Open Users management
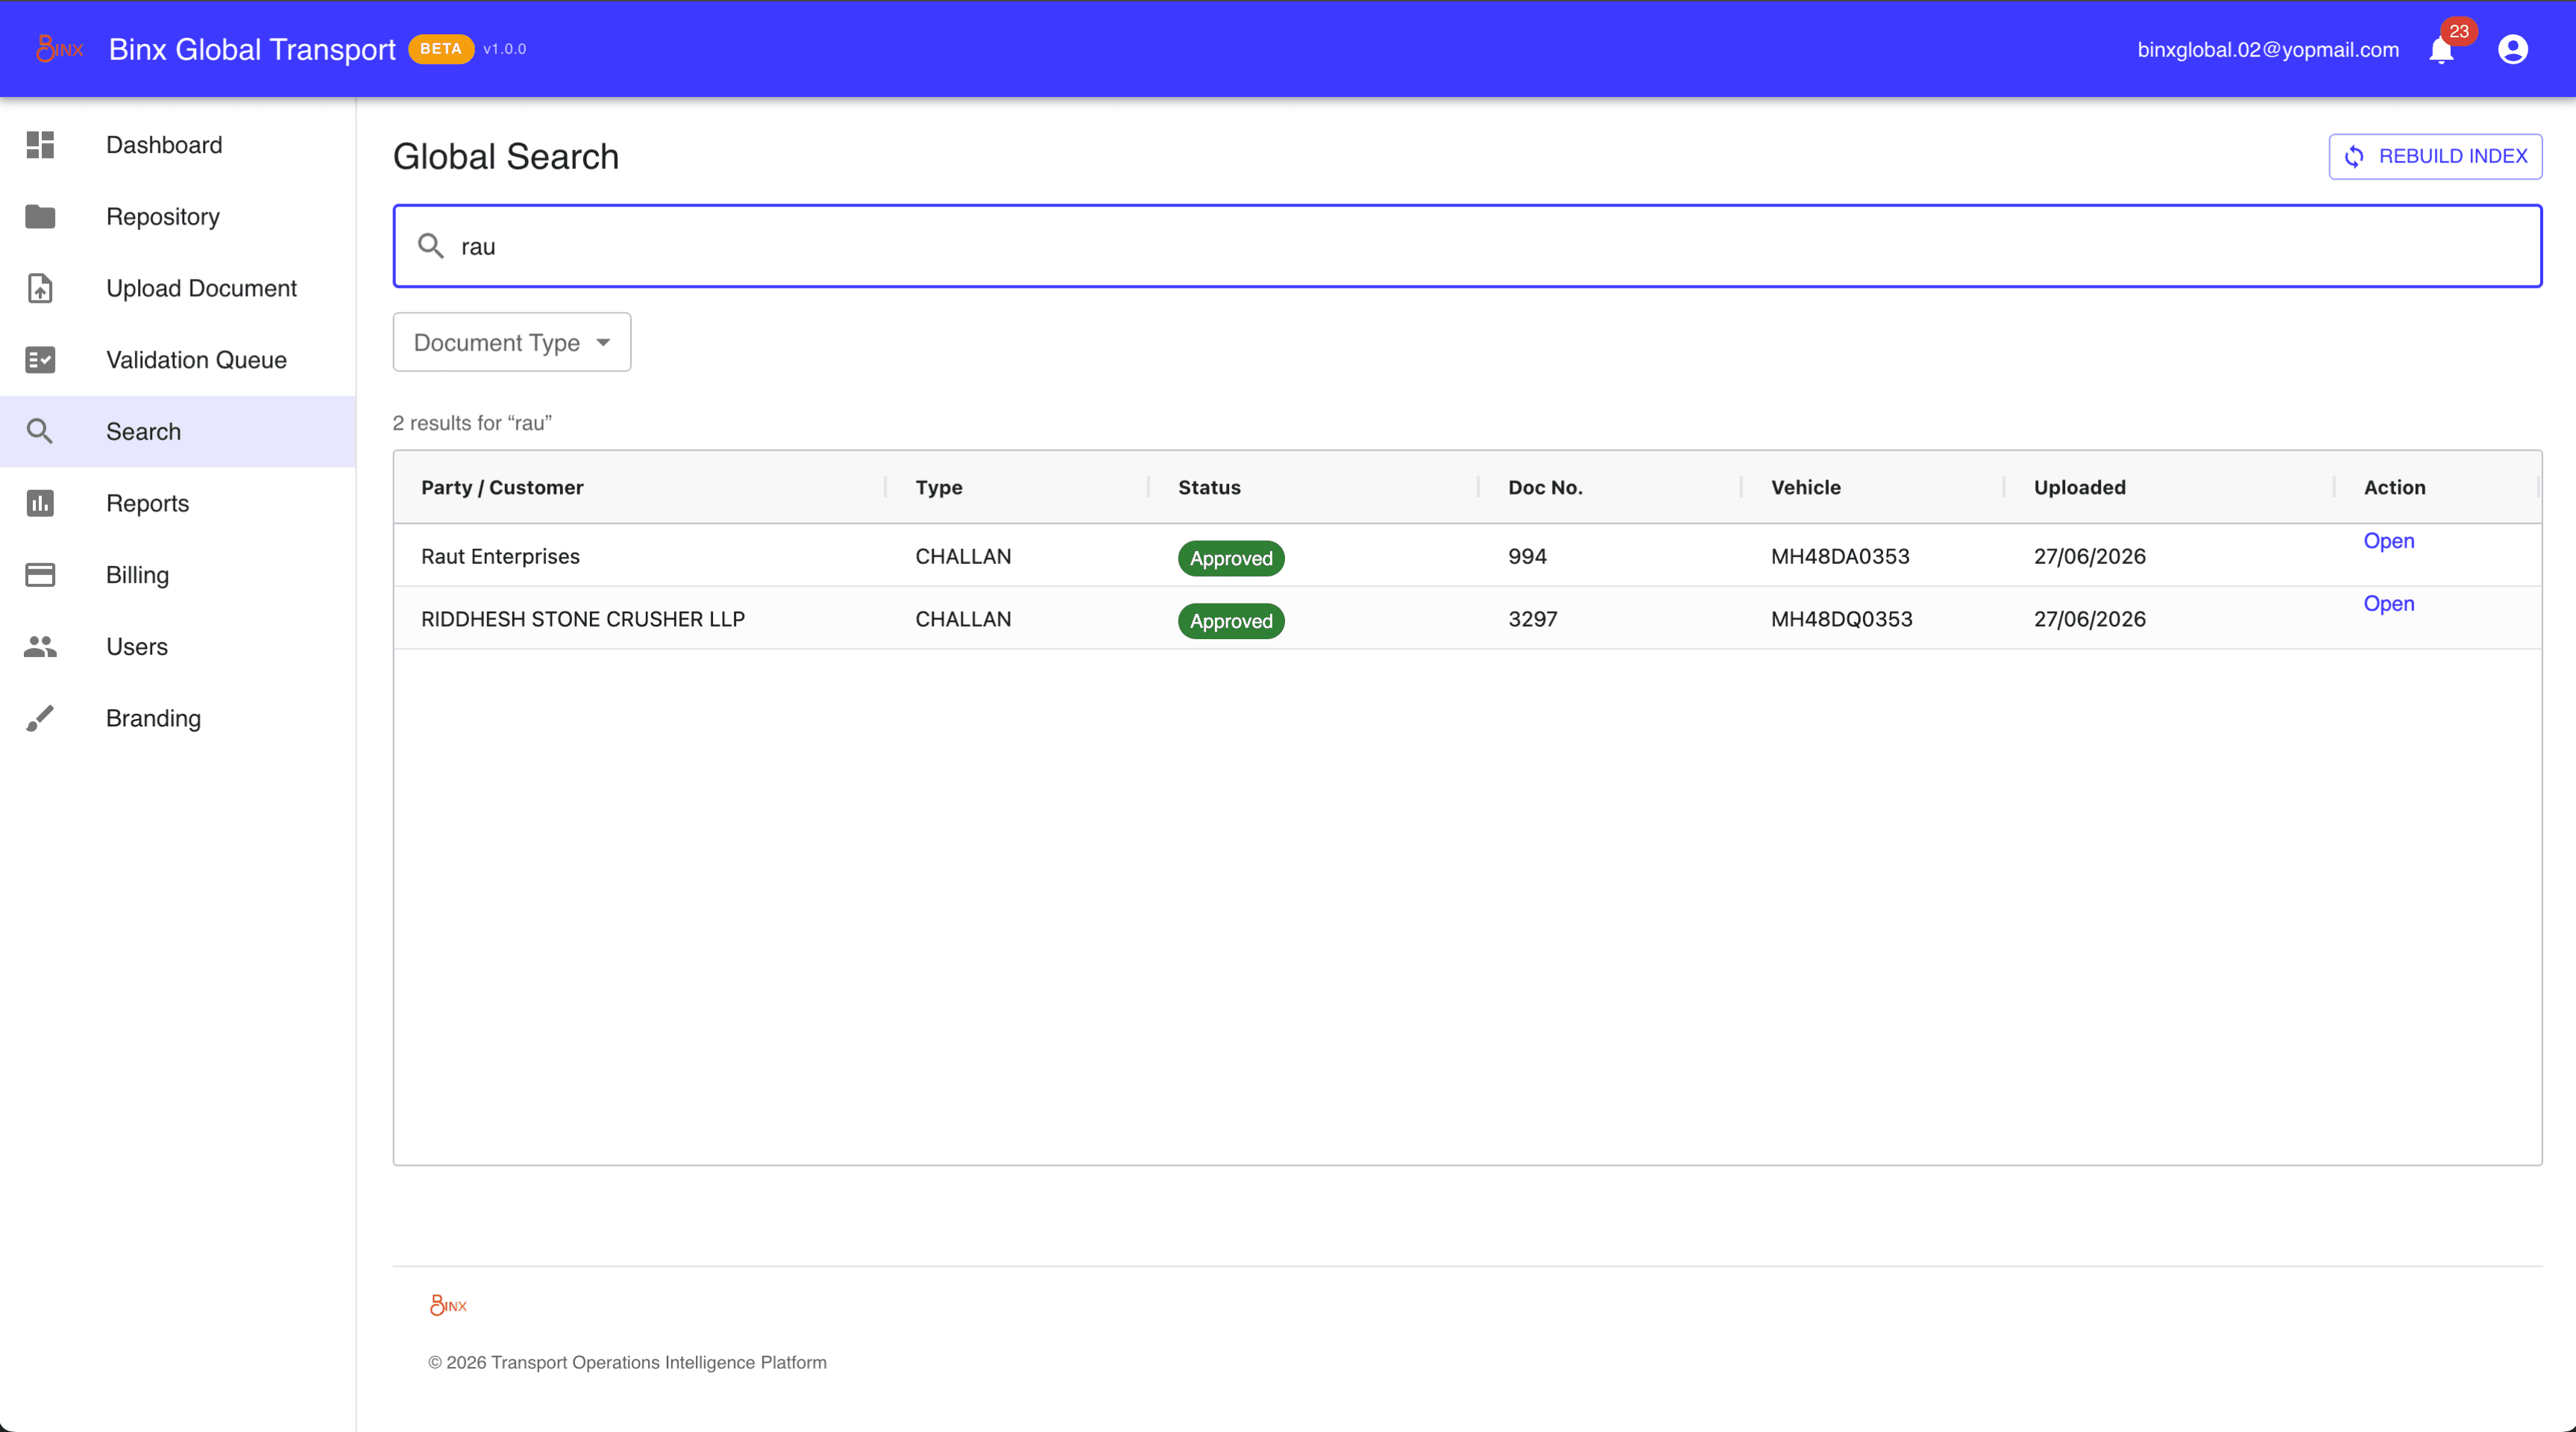2576x1432 pixels. click(x=178, y=646)
